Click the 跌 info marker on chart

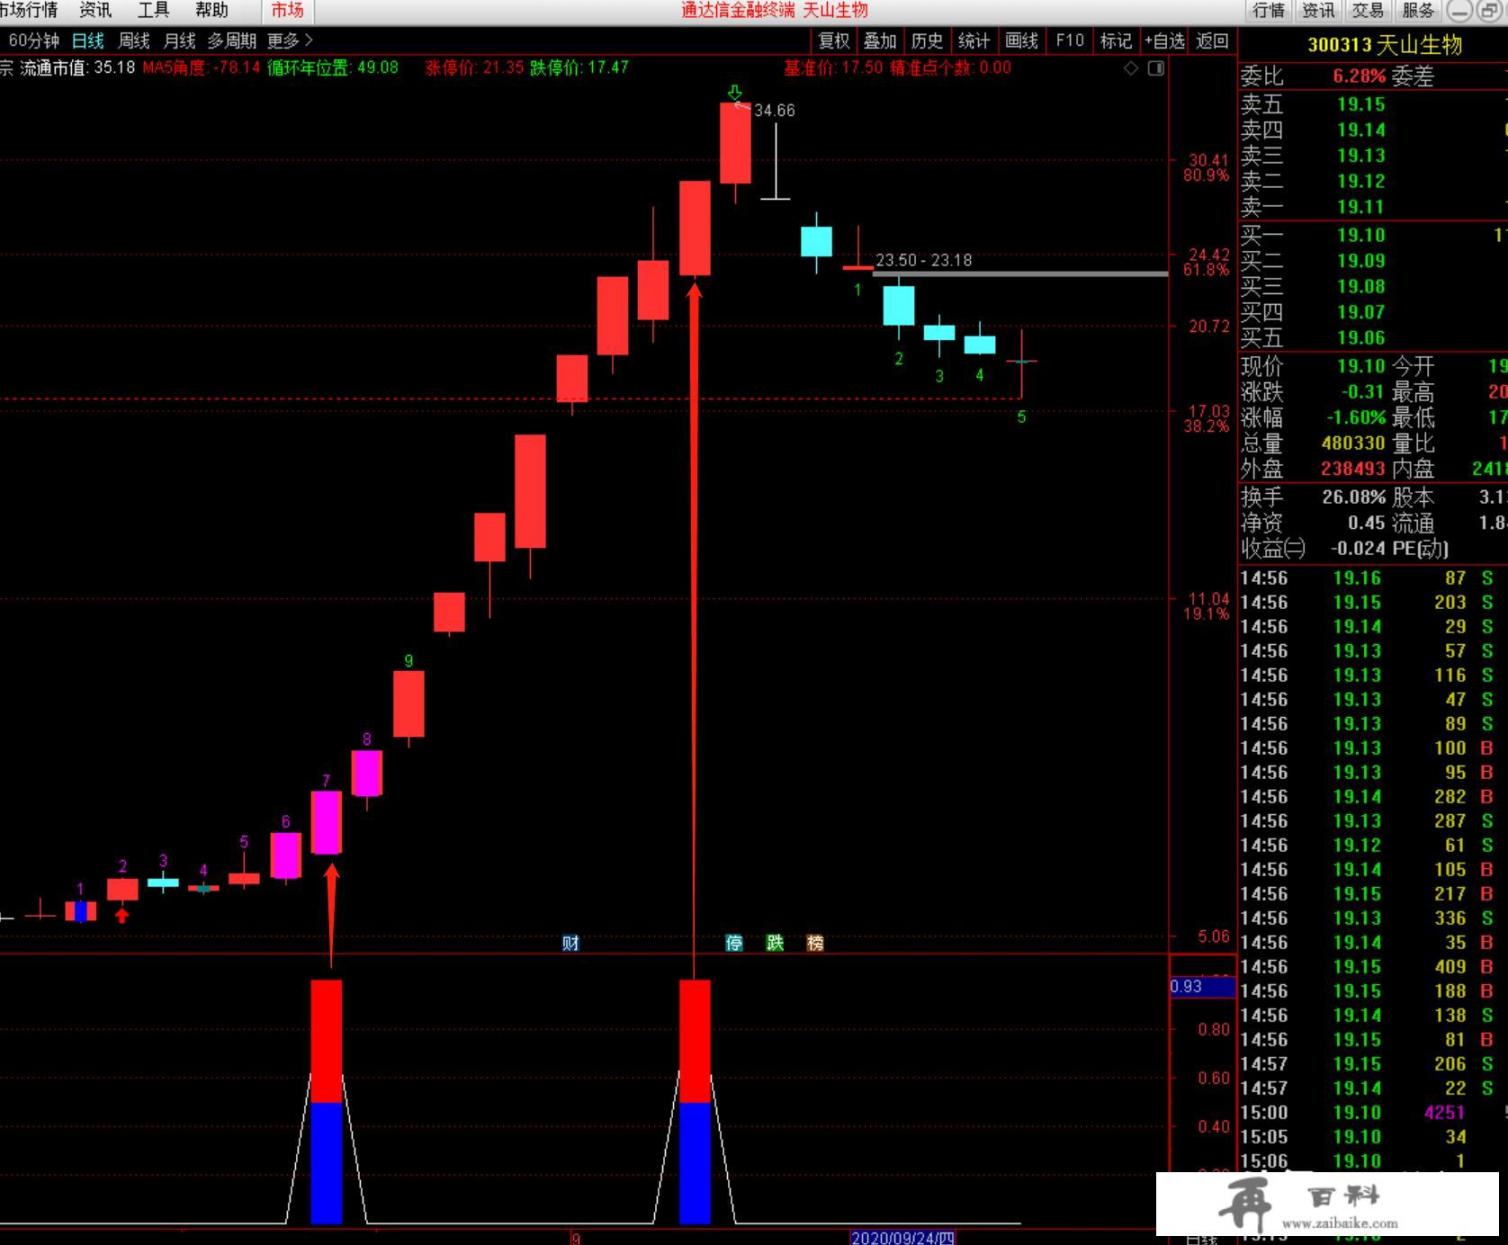pos(775,943)
